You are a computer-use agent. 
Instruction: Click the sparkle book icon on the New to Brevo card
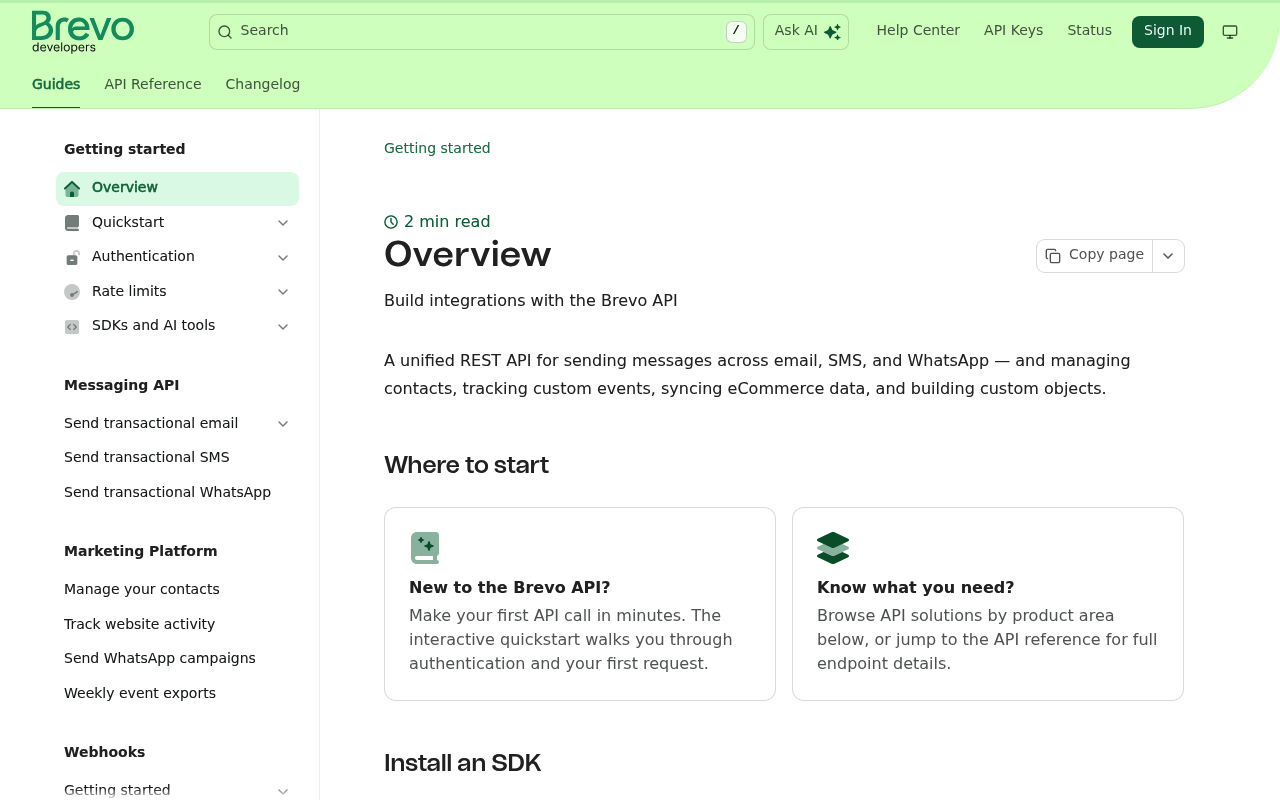(x=425, y=548)
